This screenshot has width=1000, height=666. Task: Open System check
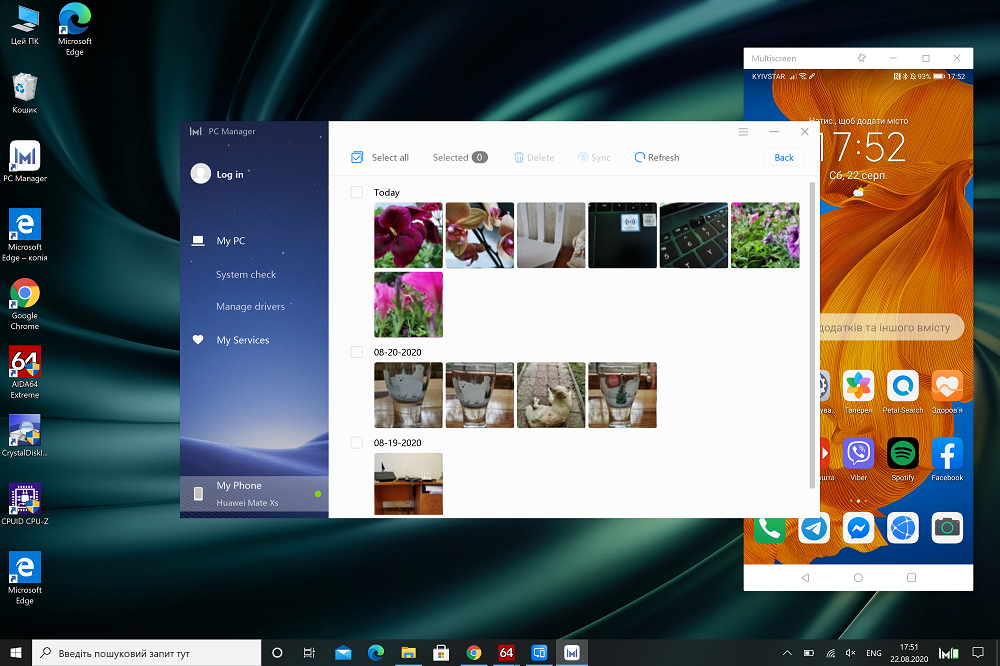click(x=246, y=274)
